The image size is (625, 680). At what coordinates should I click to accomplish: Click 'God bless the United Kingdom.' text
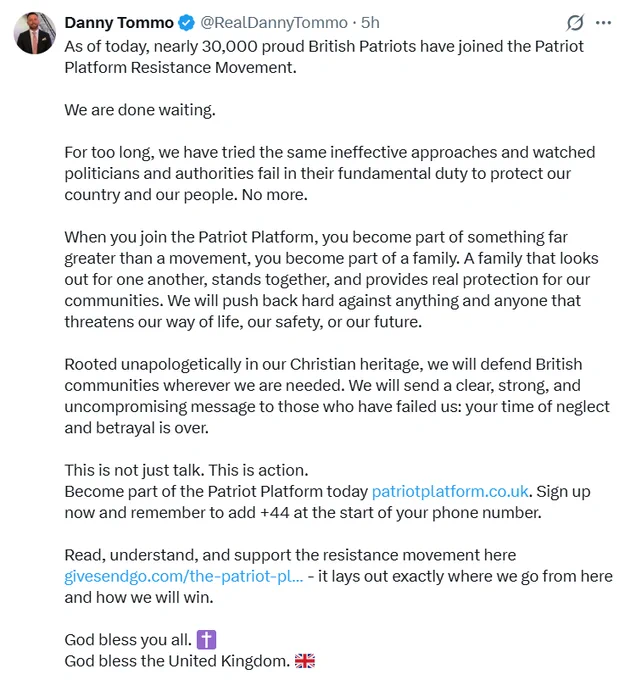(177, 661)
